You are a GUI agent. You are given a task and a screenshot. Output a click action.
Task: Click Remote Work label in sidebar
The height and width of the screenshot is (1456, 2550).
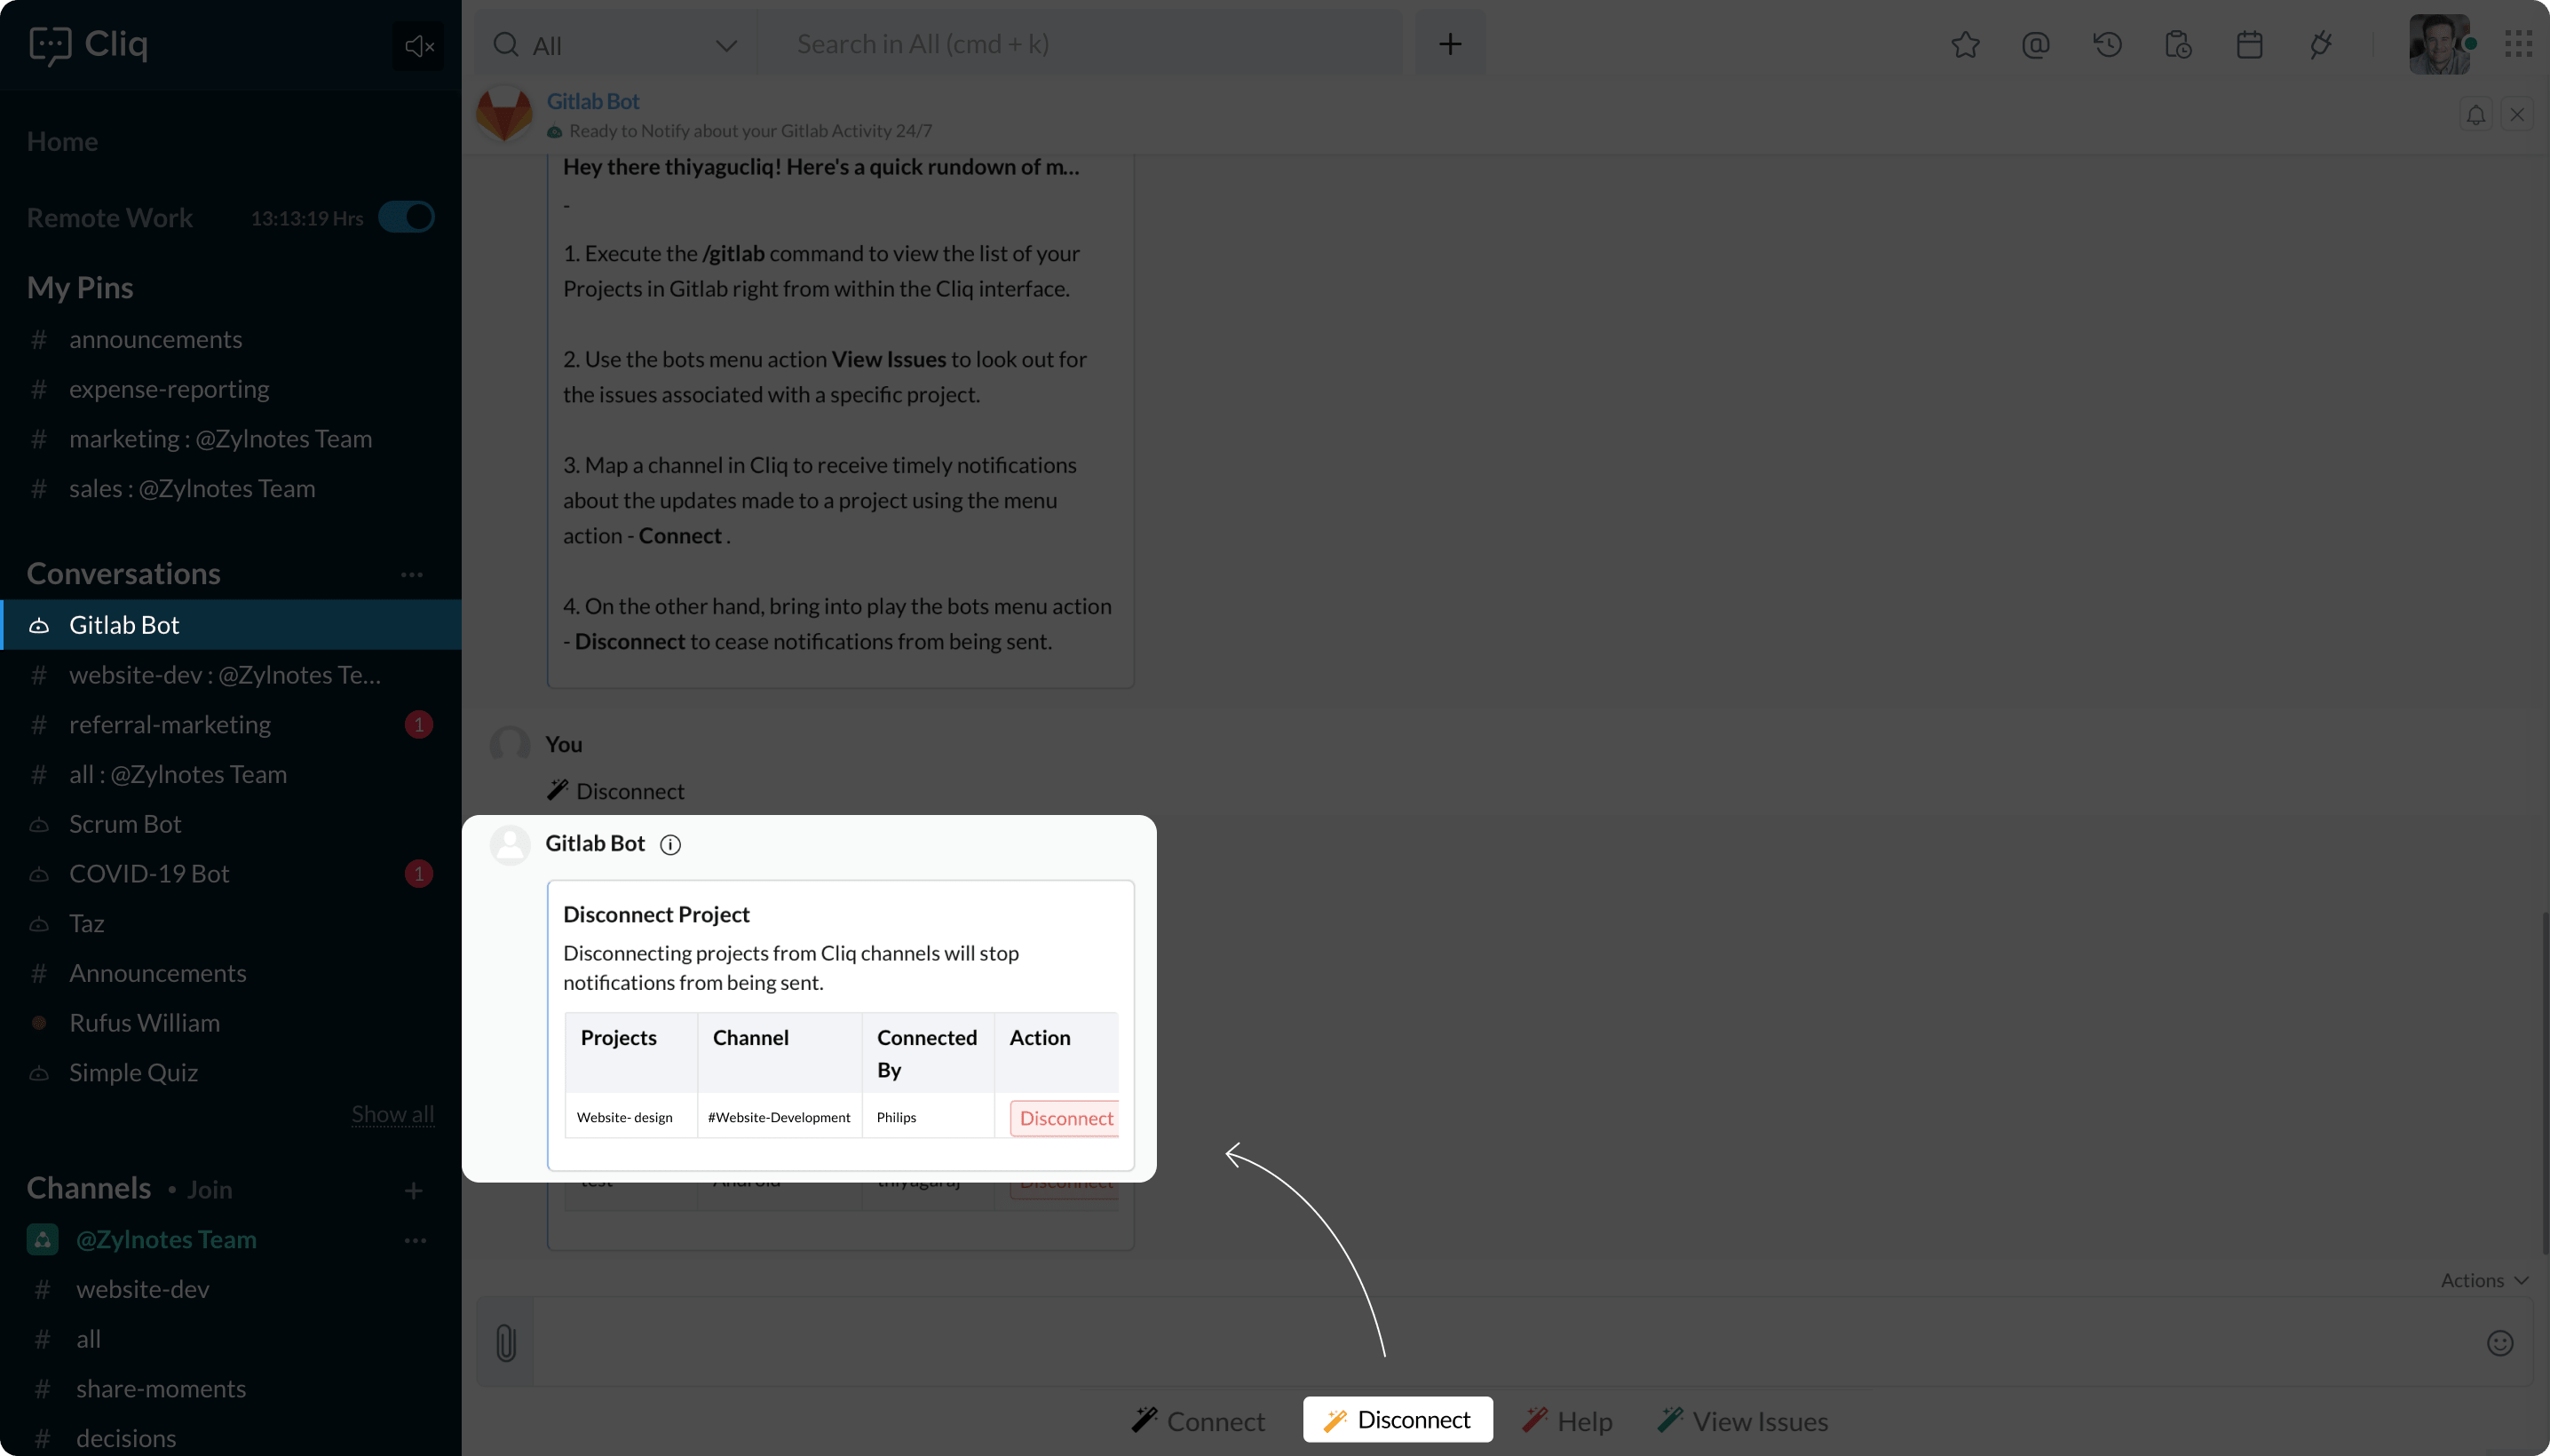109,218
